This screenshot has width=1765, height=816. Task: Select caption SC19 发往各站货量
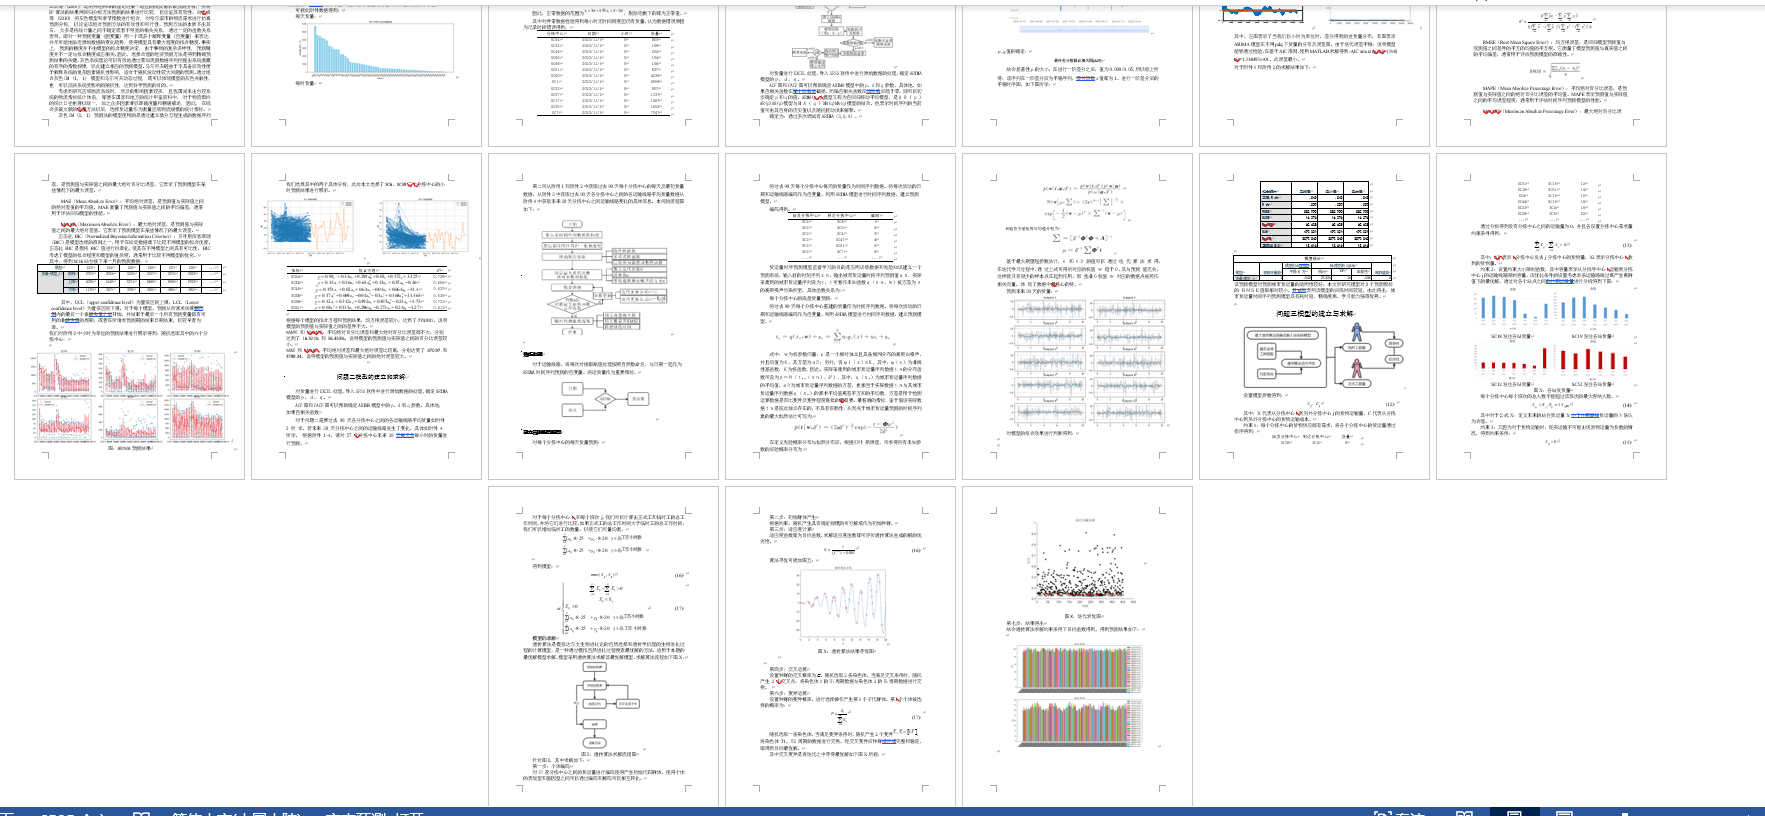coord(1592,337)
